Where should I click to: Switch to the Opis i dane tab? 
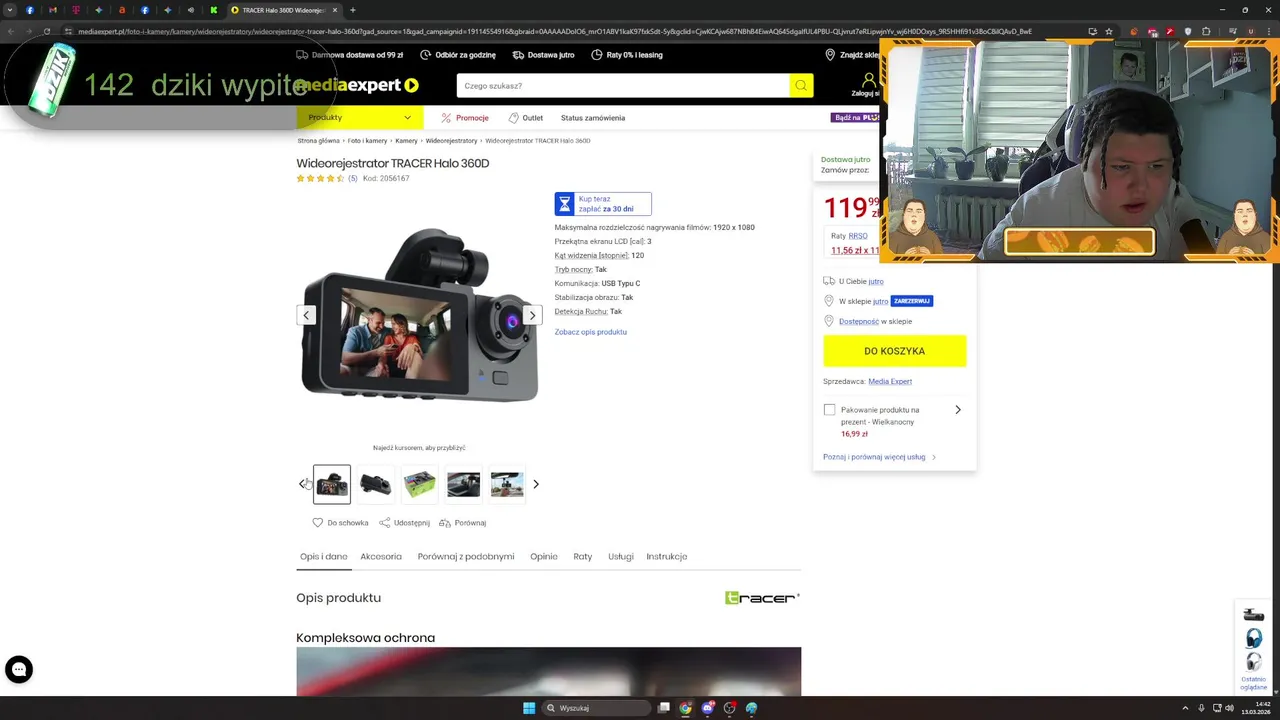(324, 557)
